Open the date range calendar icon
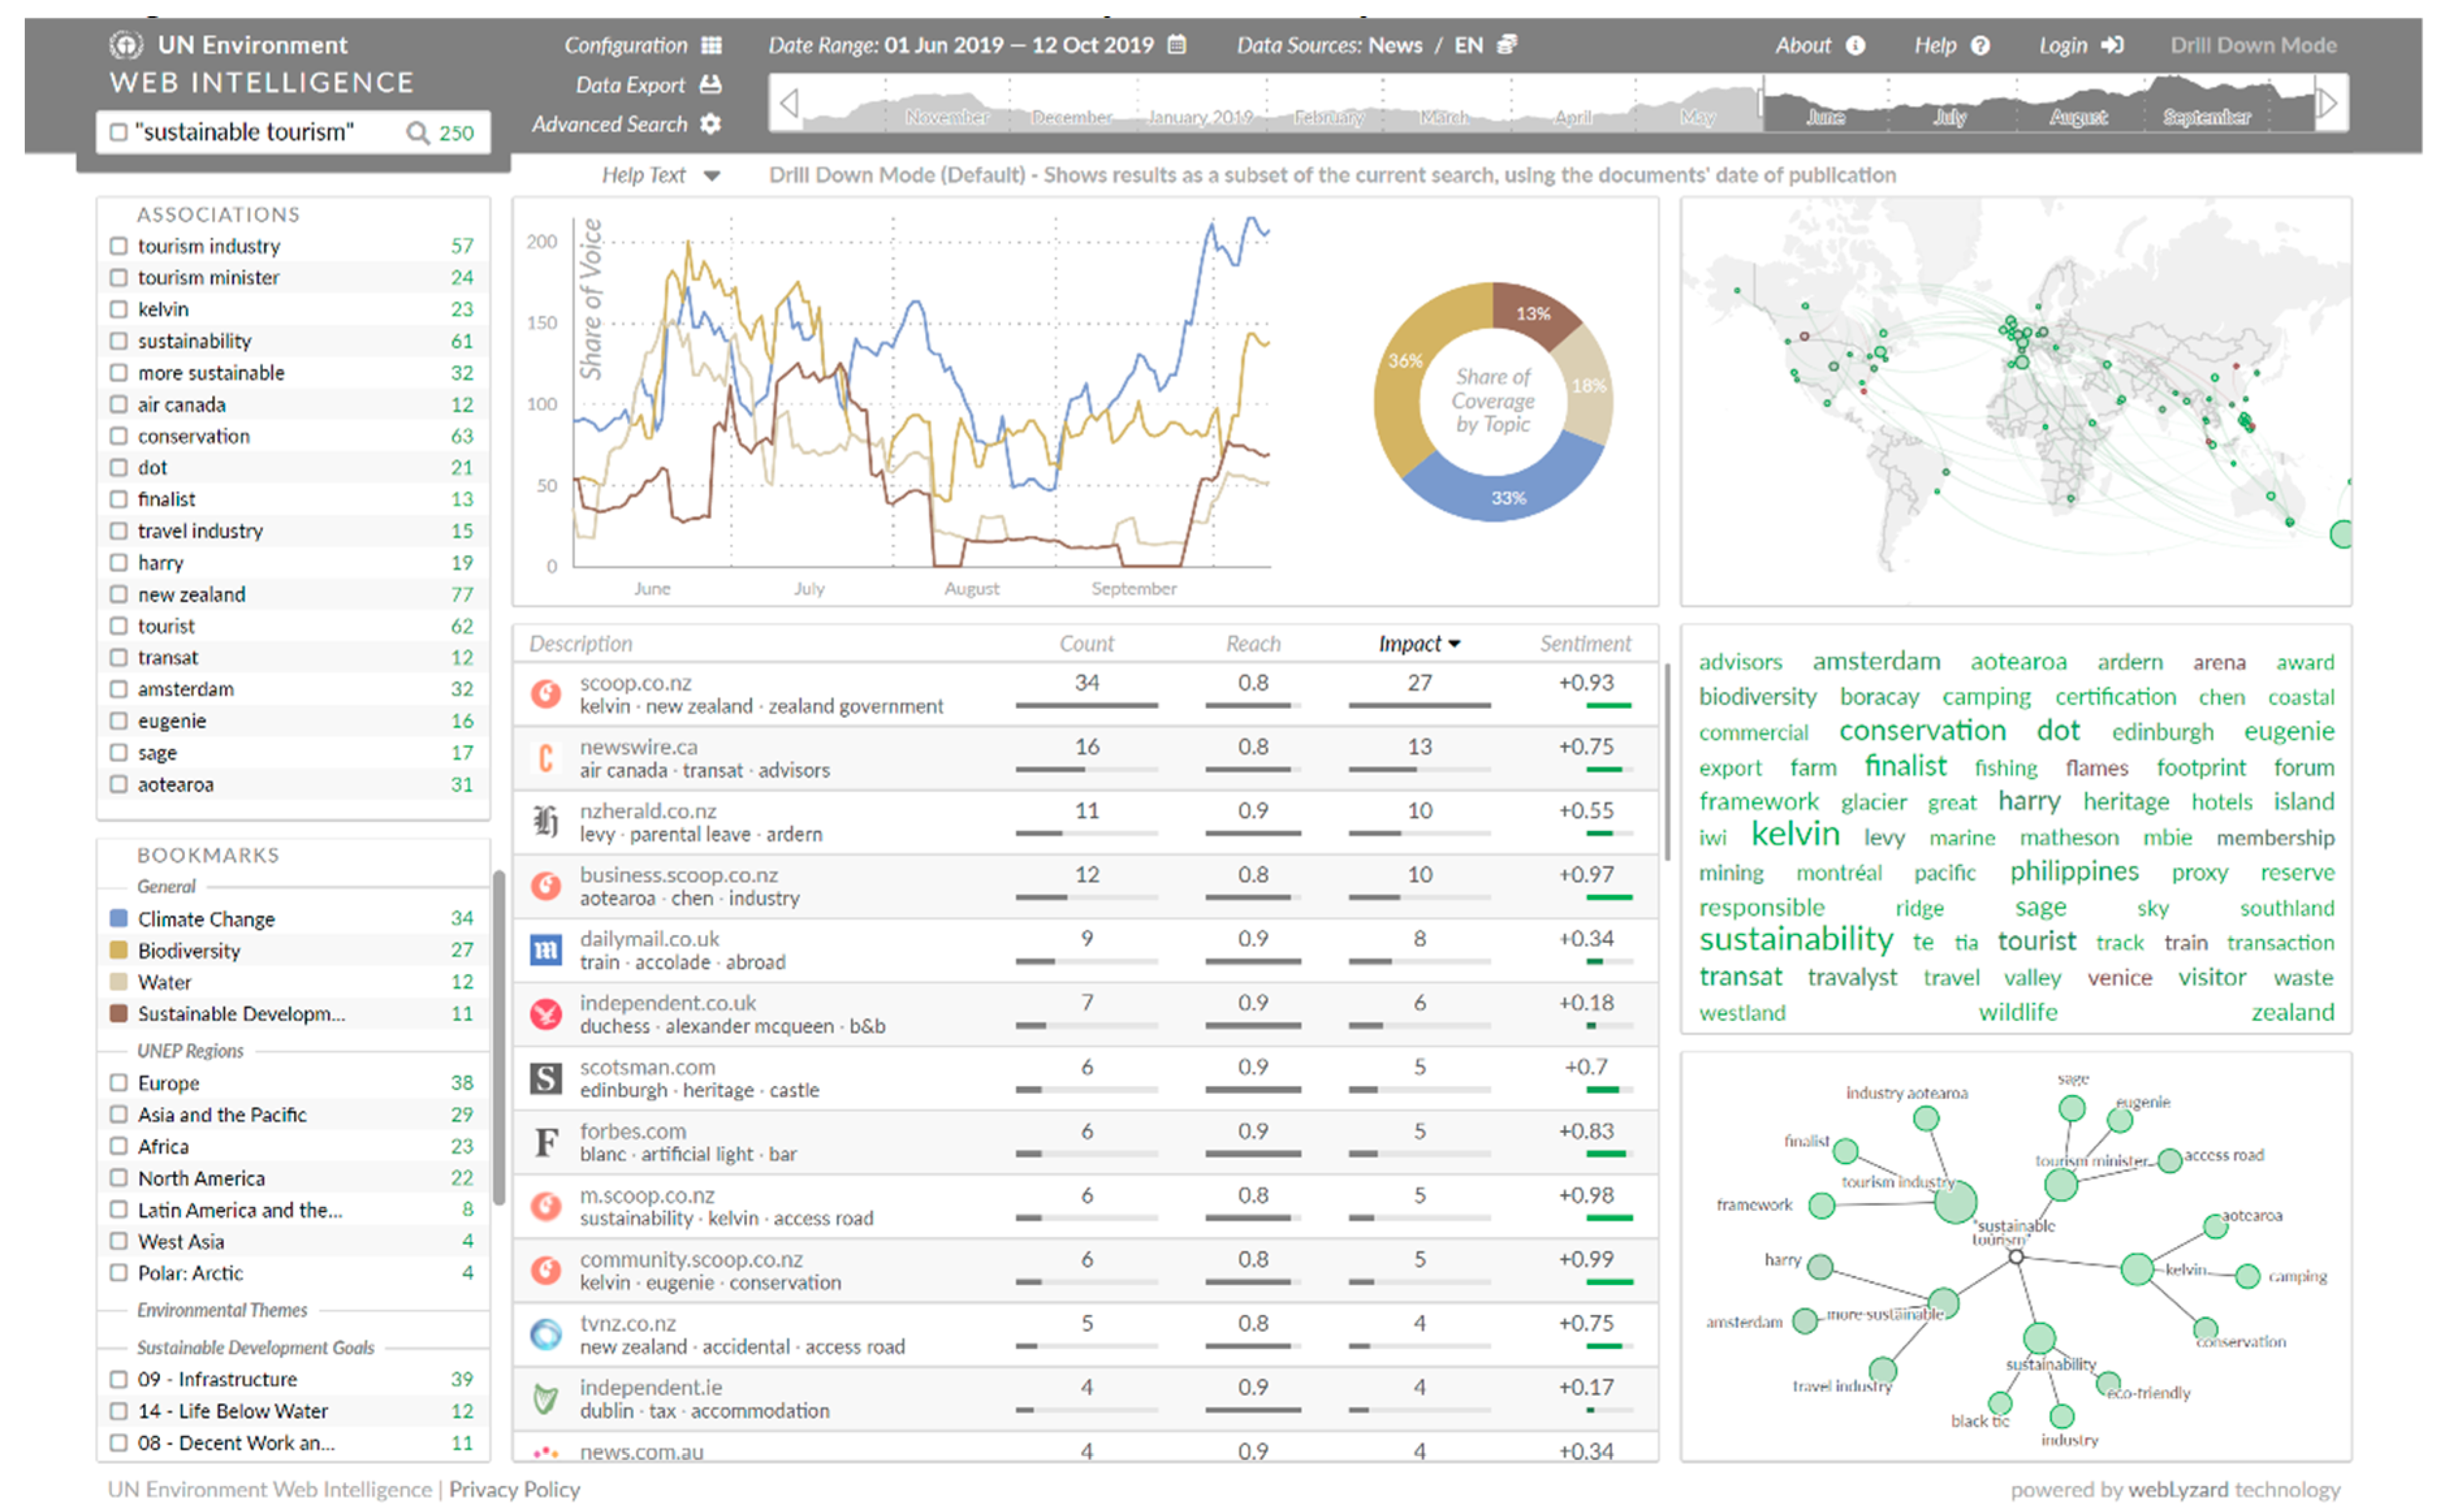Screen dimensions: 2440x1512 [x=1177, y=45]
